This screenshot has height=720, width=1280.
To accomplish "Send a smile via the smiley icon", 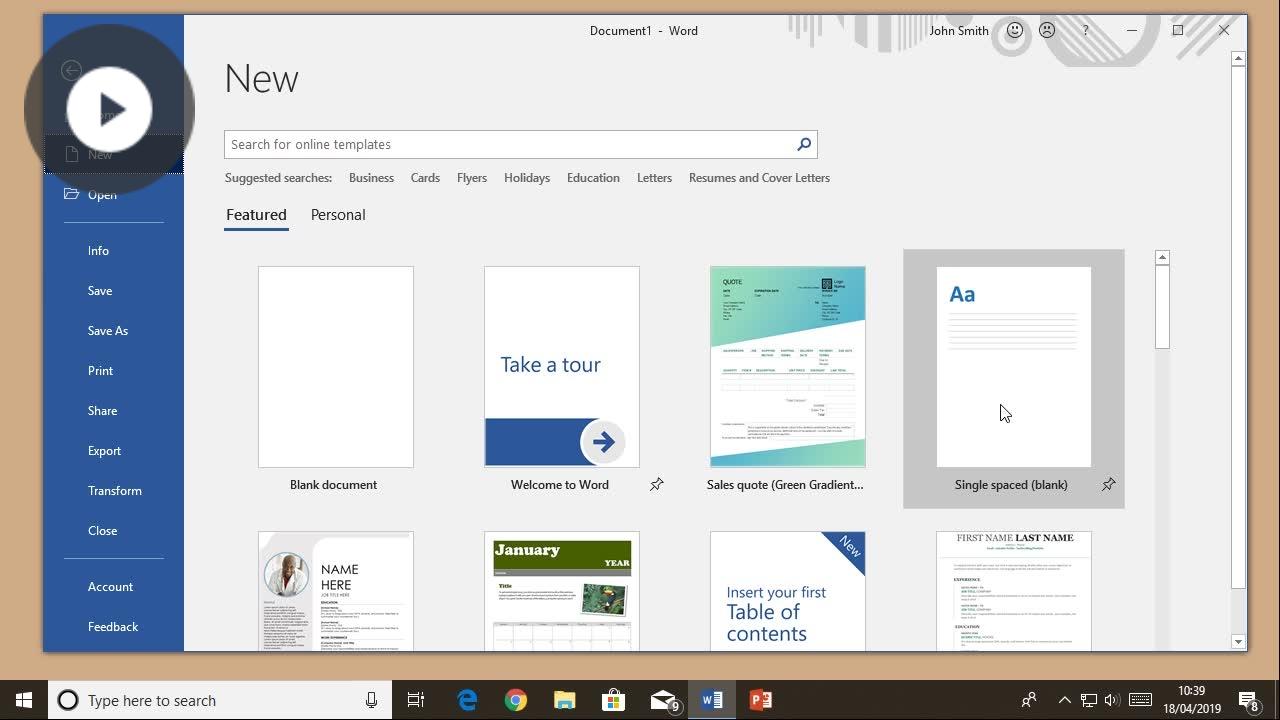I will coord(1014,30).
